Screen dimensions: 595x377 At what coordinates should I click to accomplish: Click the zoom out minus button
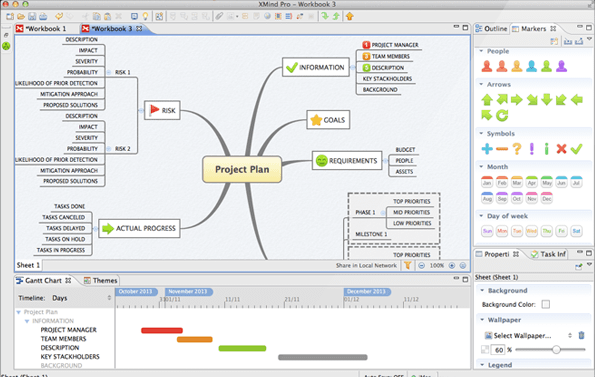[422, 265]
